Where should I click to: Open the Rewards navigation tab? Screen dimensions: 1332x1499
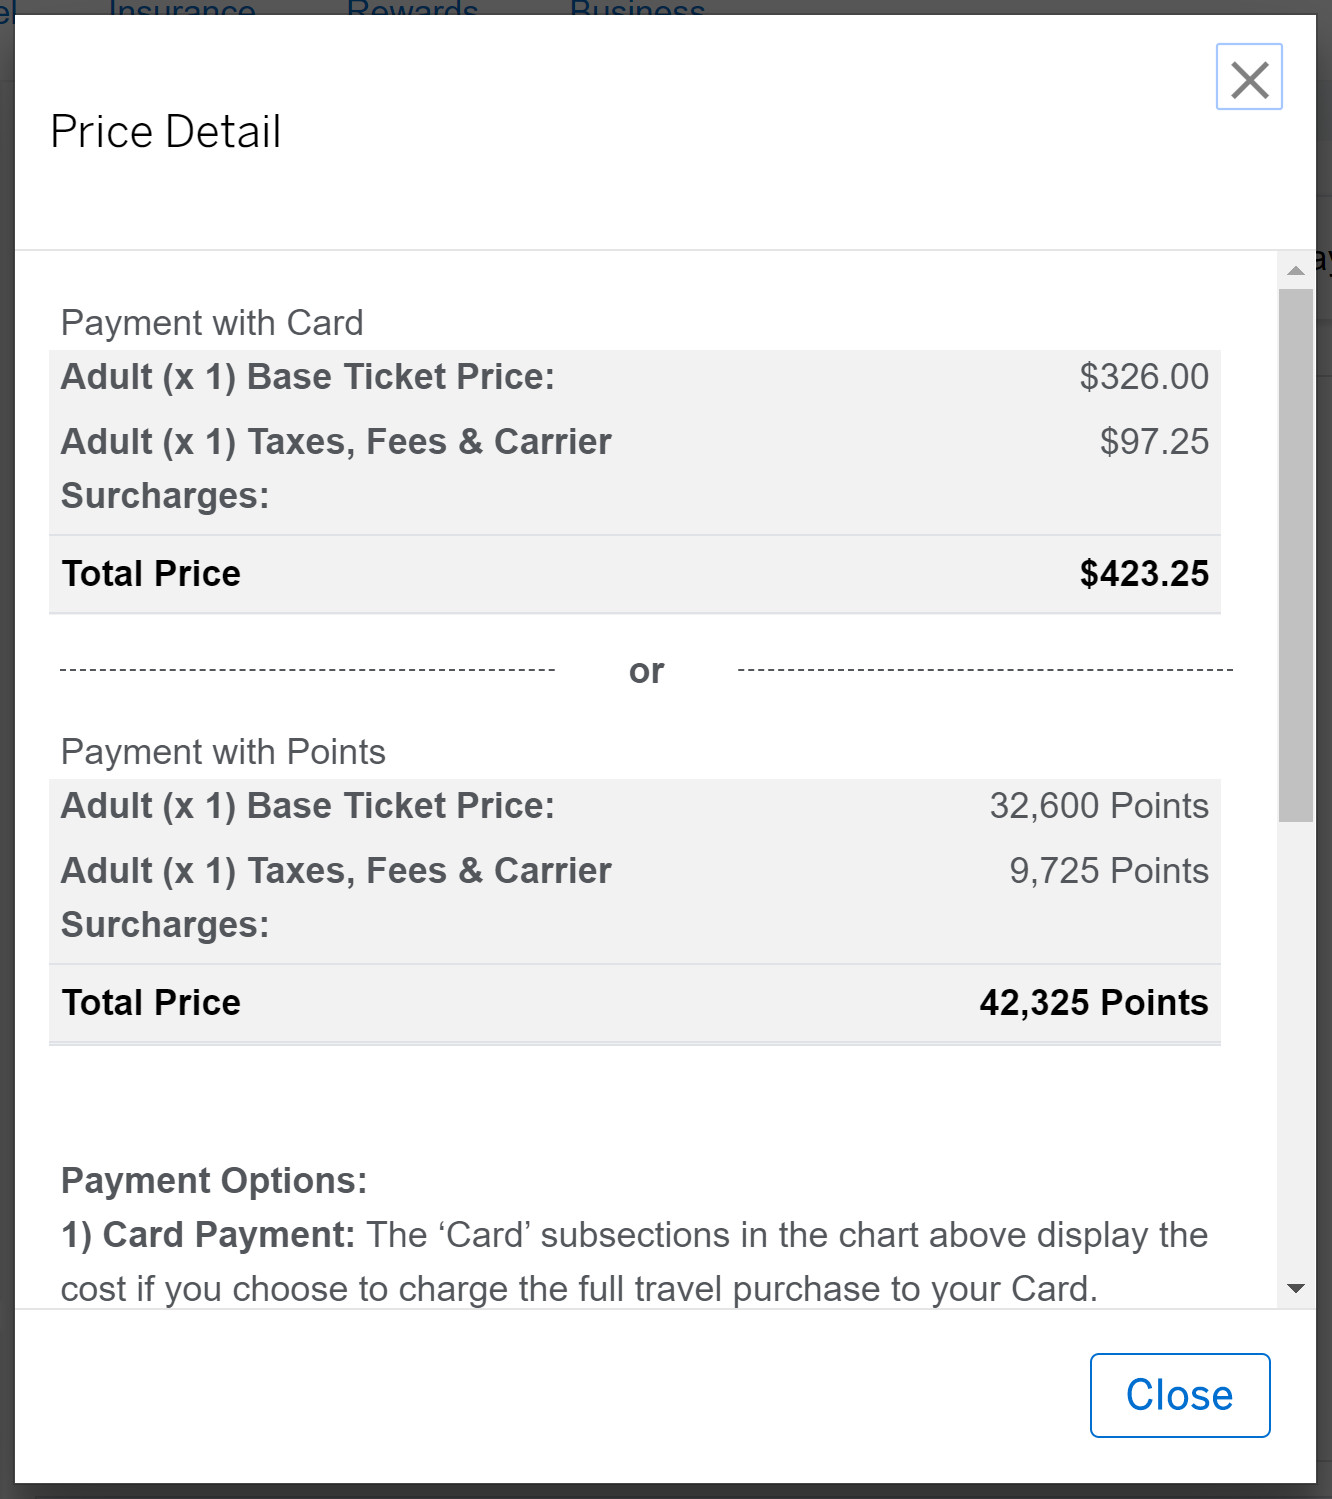click(x=412, y=8)
